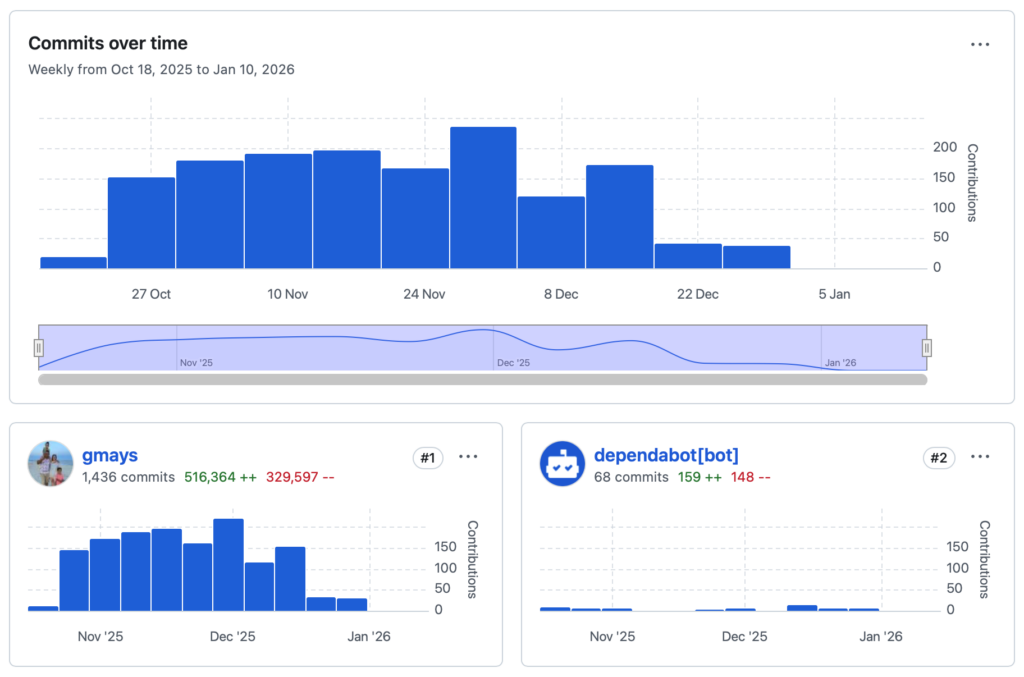Click the horizontal gray scrollbar under the navigator
The image size is (1024, 677).
pos(482,380)
